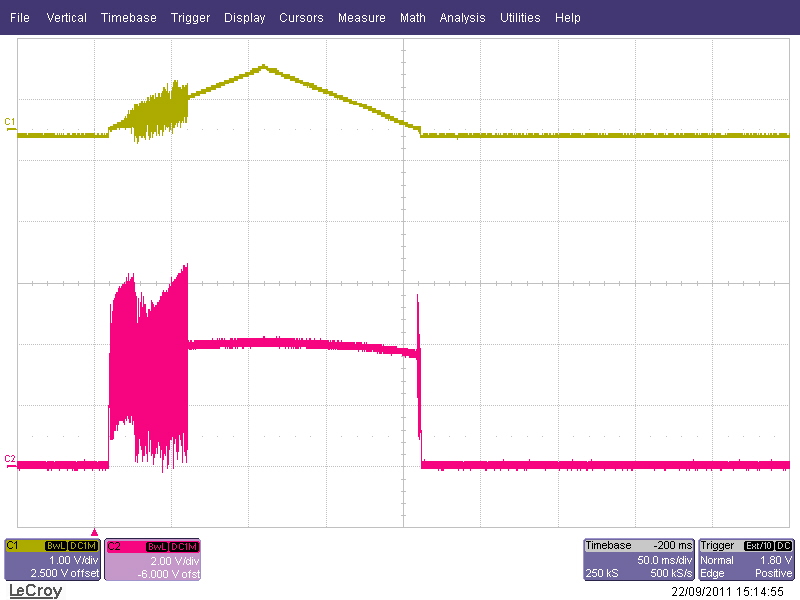Click the C2 trace label marker
This screenshot has height=600, width=800.
[x=10, y=459]
